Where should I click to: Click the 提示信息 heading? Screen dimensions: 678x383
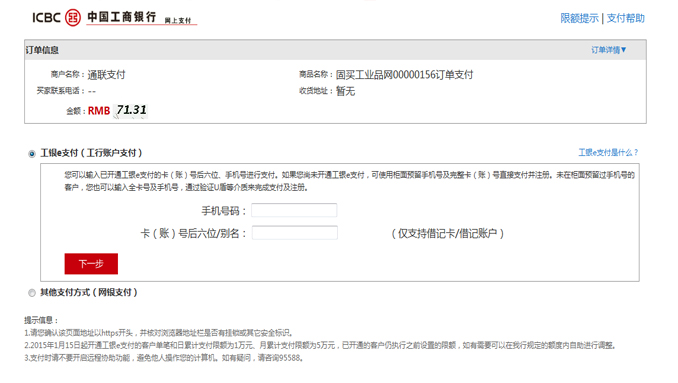41,320
